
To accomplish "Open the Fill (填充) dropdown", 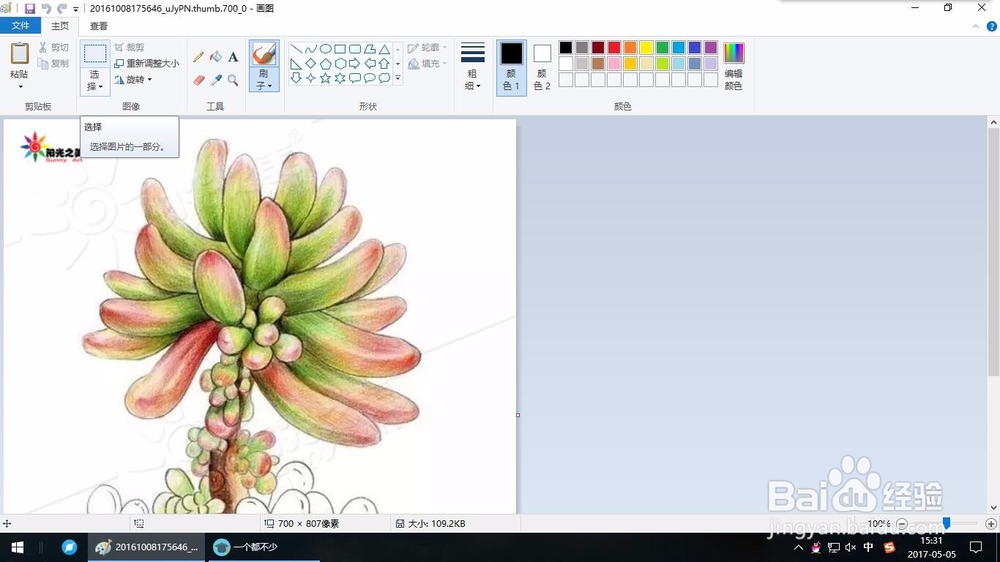I will [427, 63].
